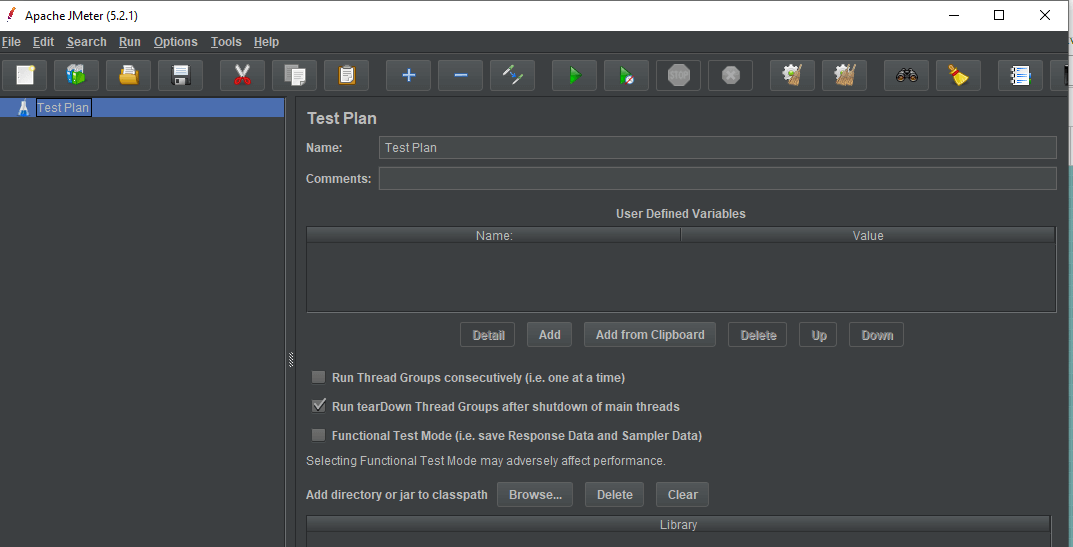Click the classpath Delete button
Viewport: 1073px width, 547px height.
(615, 494)
